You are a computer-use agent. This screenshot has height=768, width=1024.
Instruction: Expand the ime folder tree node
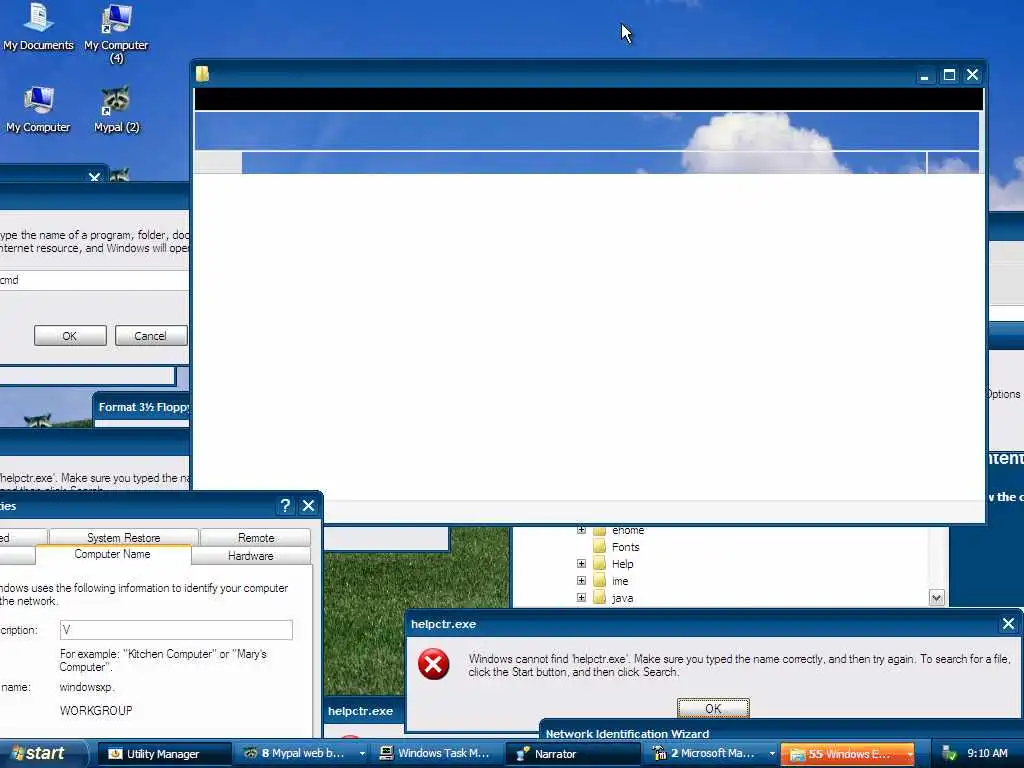[581, 580]
